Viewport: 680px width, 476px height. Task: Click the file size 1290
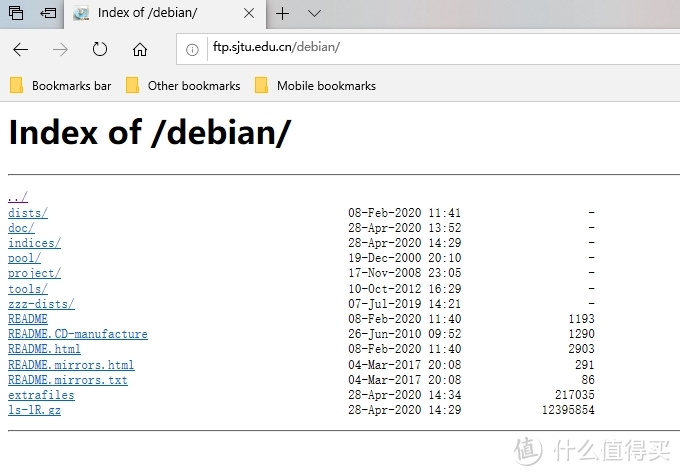tap(582, 334)
